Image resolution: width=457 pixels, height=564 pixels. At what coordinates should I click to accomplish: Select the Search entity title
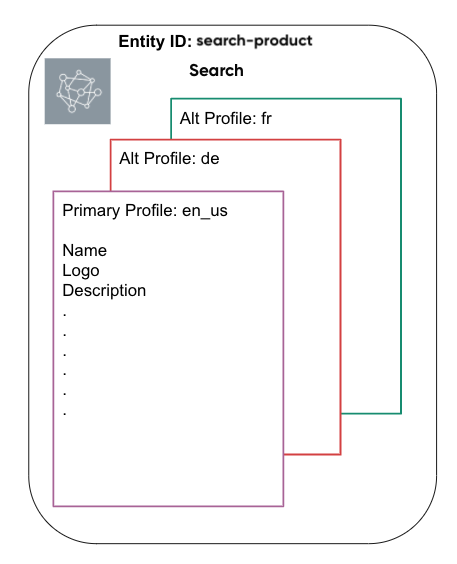click(x=216, y=70)
